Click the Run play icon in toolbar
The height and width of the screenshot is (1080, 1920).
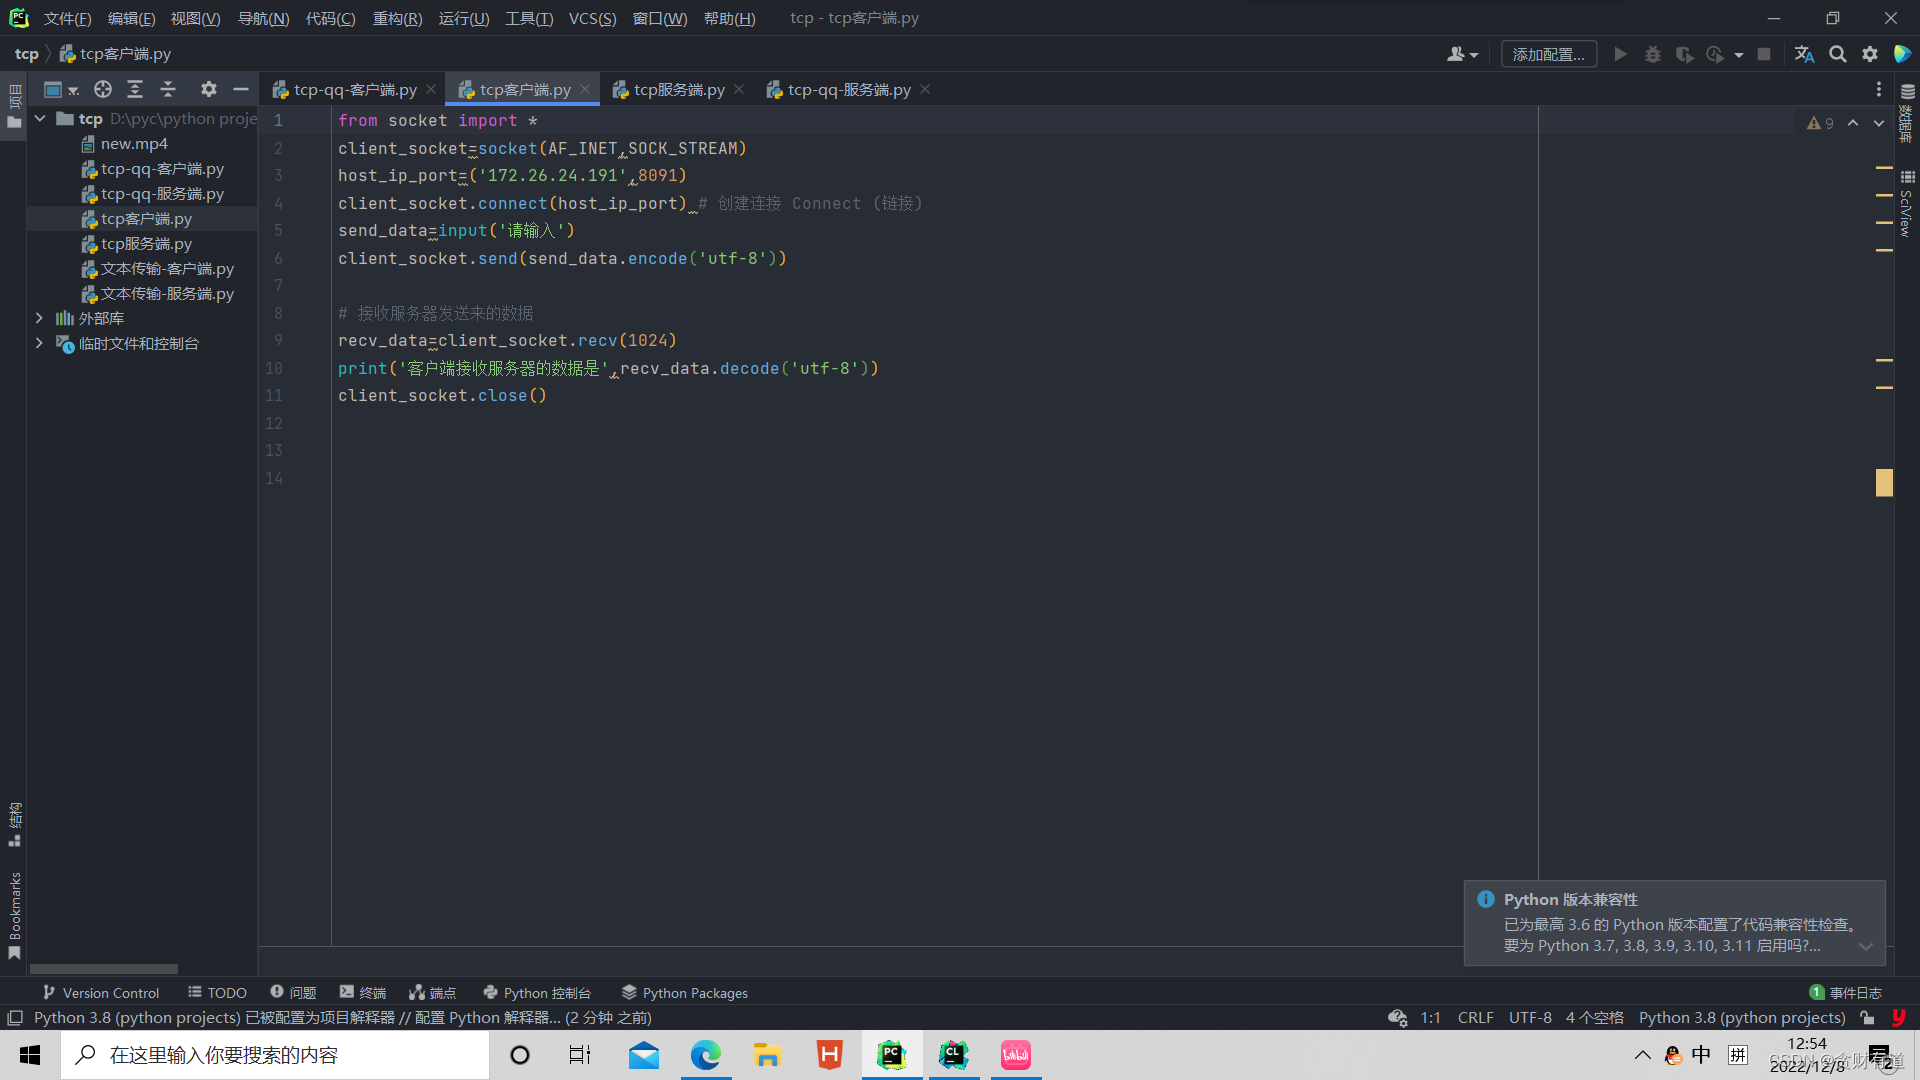[1620, 54]
